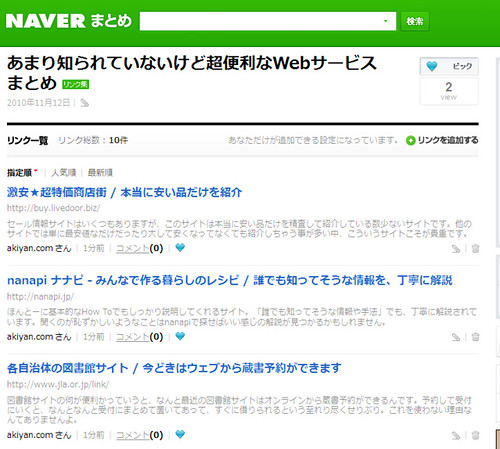Open nanapi ナナピ link title
This screenshot has height=449, width=500.
230,280
